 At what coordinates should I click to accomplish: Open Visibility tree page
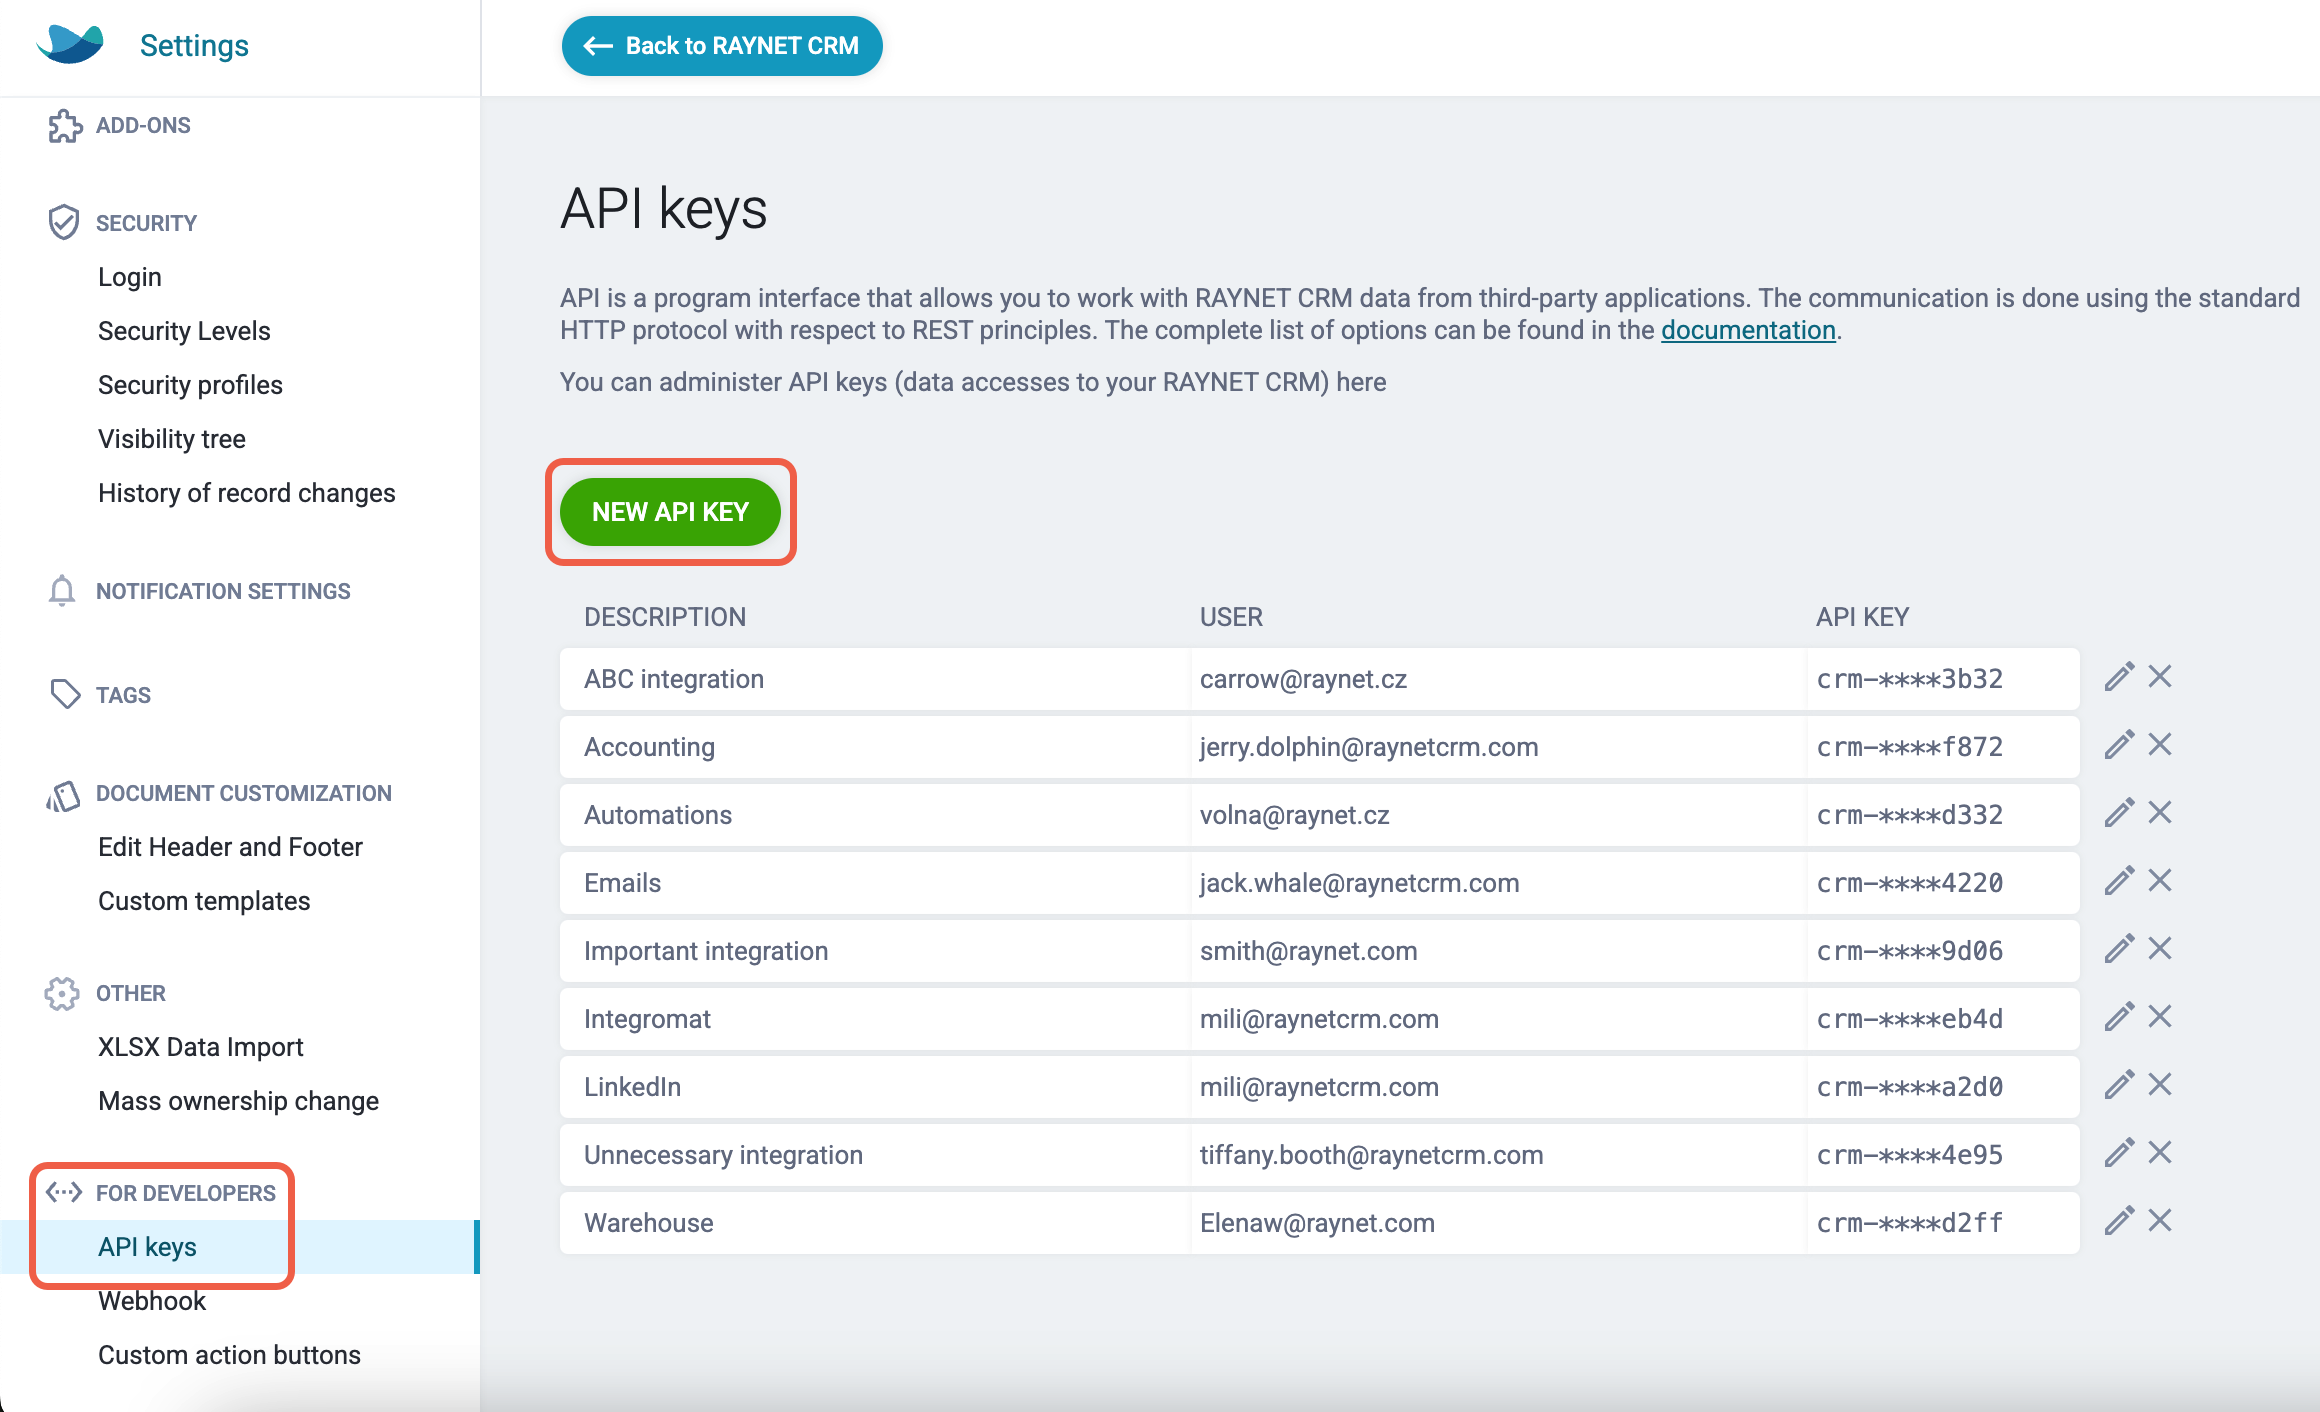[x=172, y=439]
